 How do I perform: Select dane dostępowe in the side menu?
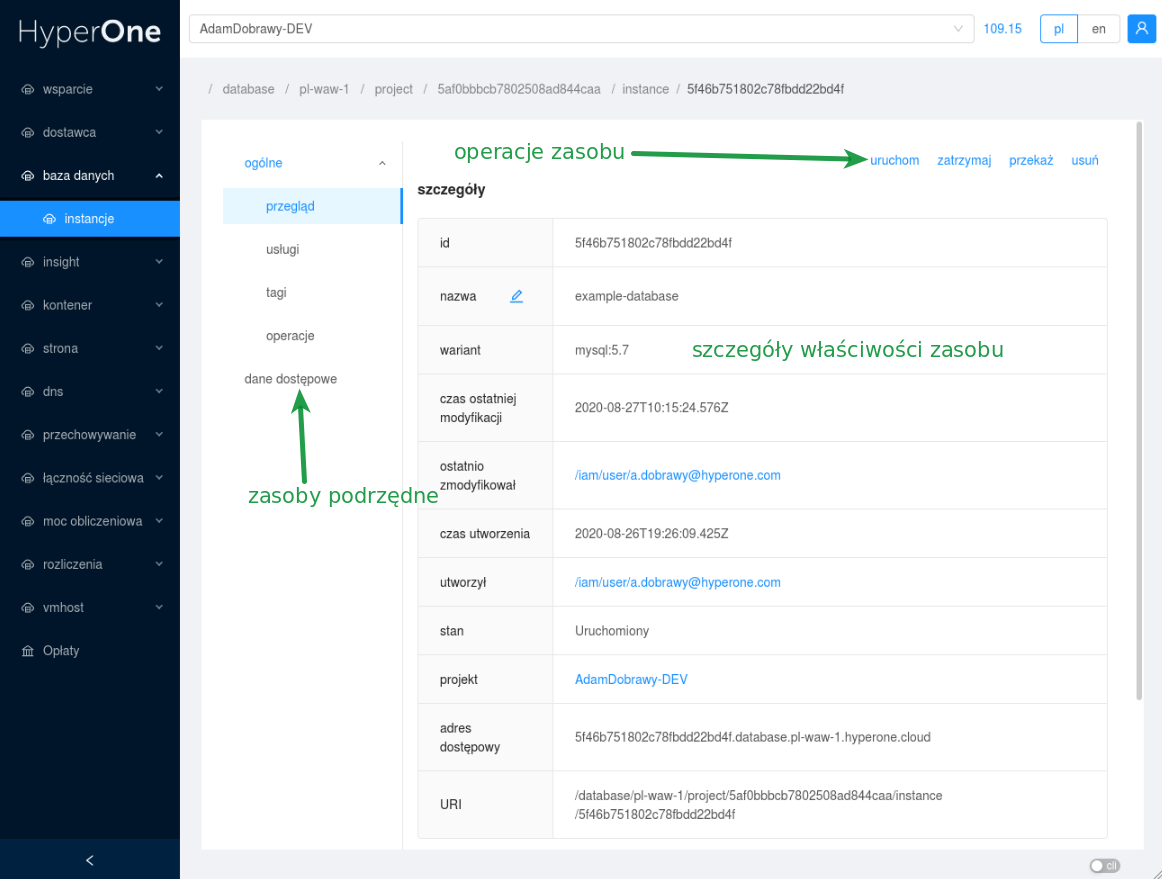coord(290,379)
